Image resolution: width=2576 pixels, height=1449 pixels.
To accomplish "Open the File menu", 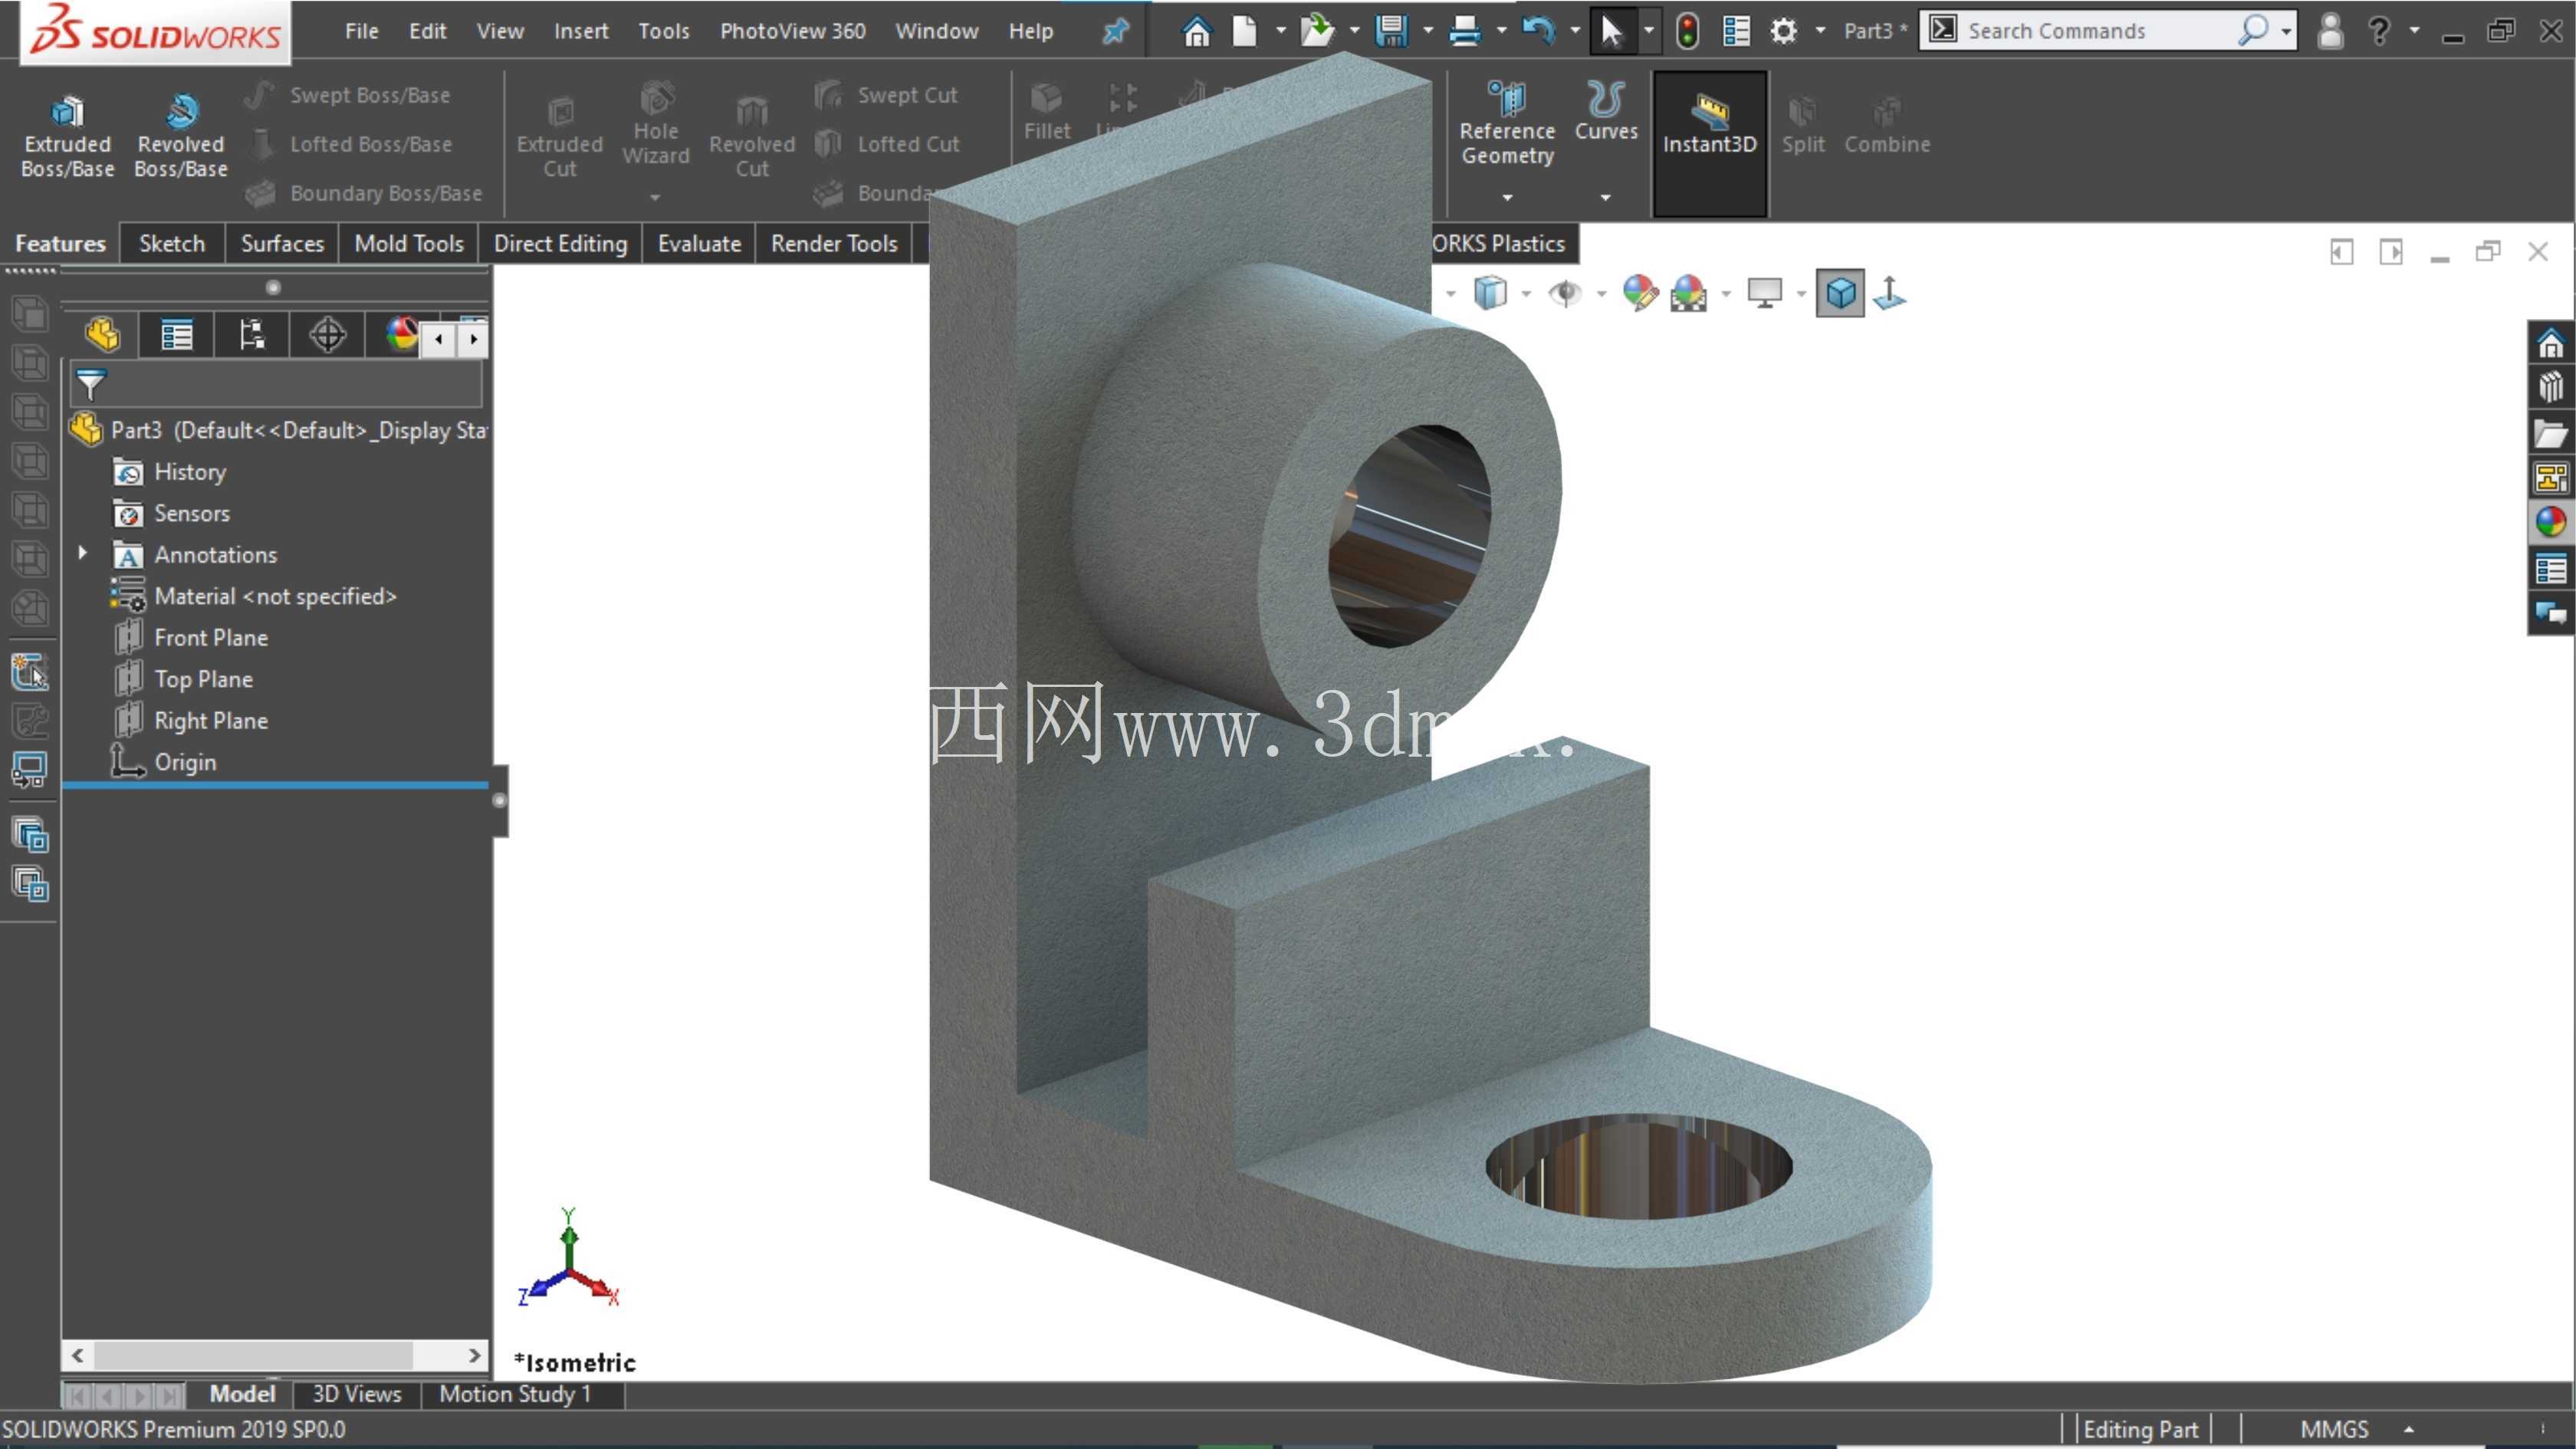I will point(361,31).
